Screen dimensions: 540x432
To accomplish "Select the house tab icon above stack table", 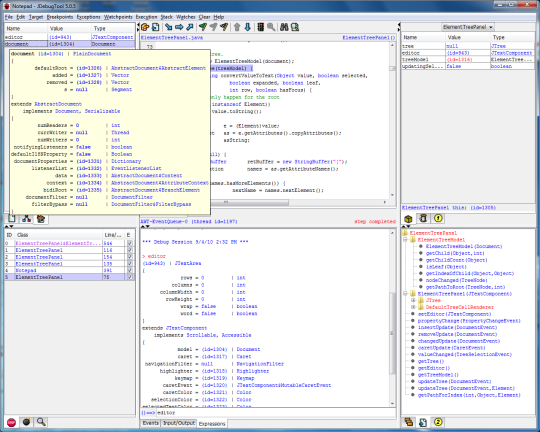I will 41,219.
